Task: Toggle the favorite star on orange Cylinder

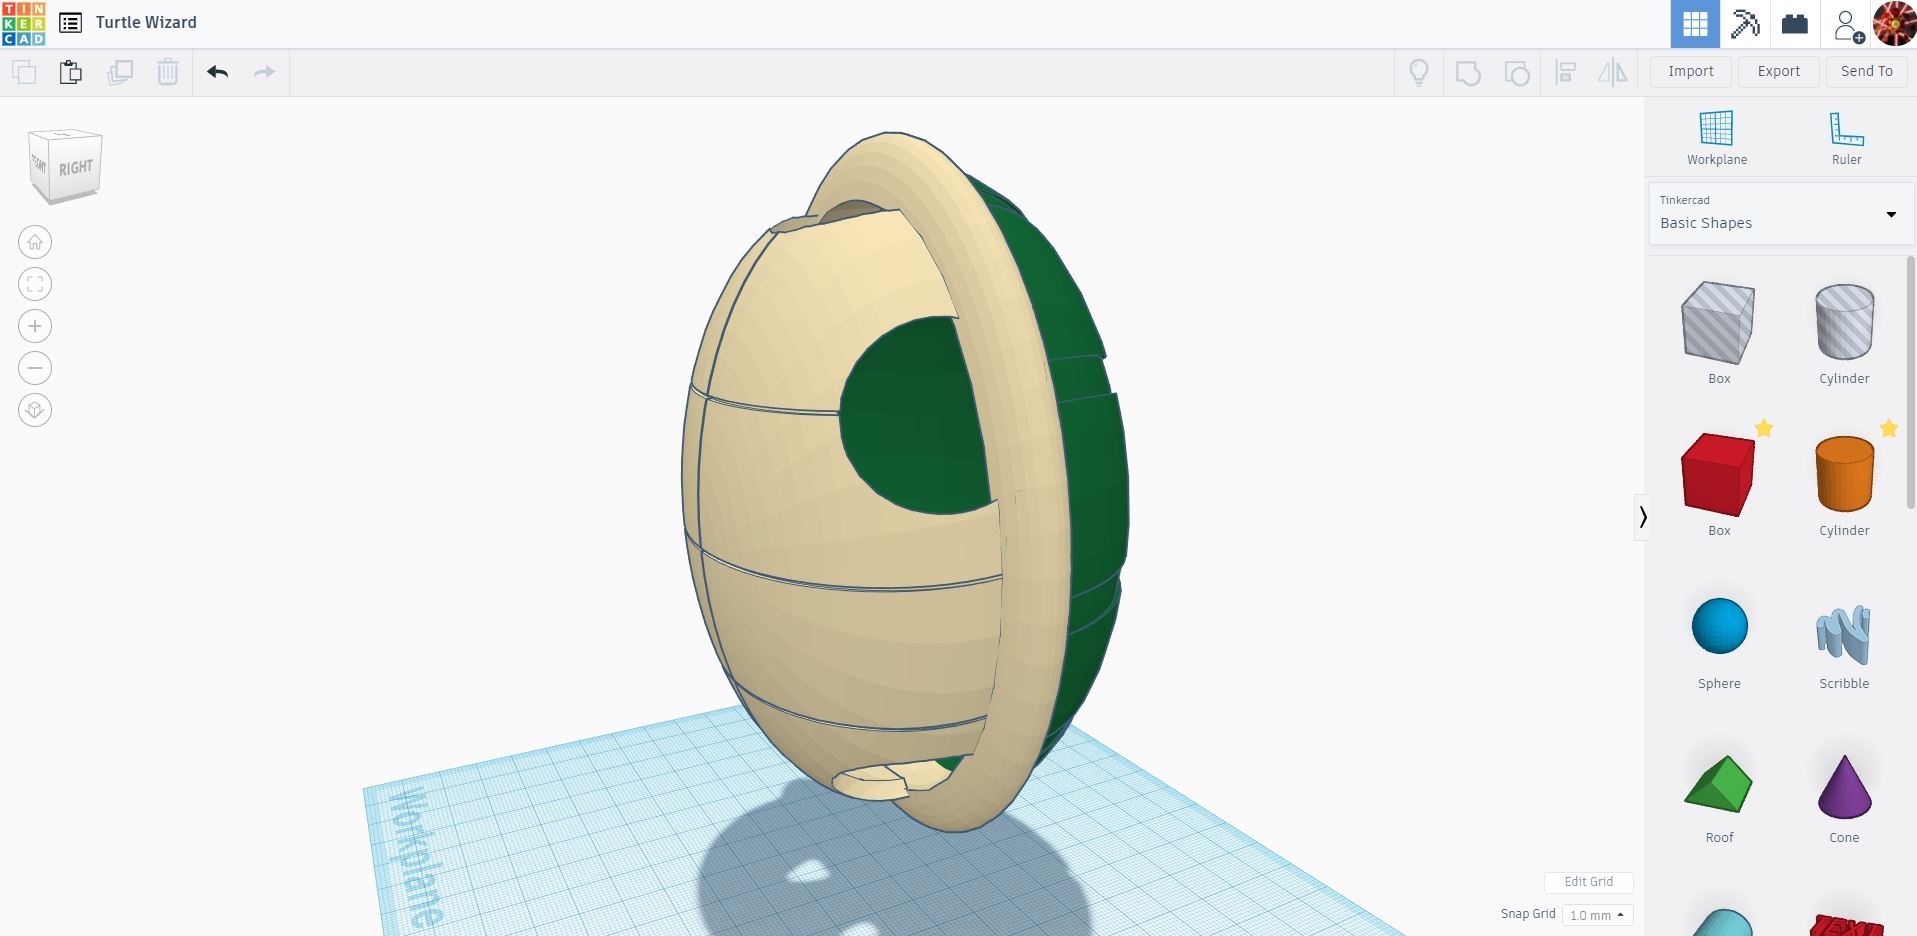Action: click(1888, 428)
